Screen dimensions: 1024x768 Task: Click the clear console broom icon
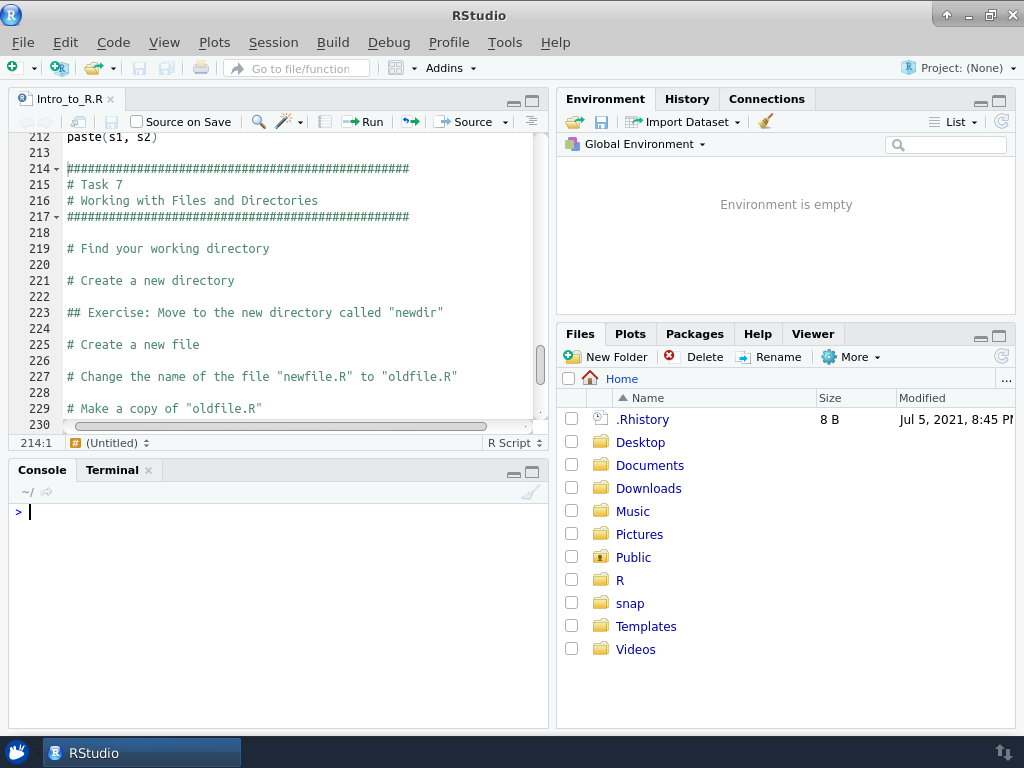[530, 492]
